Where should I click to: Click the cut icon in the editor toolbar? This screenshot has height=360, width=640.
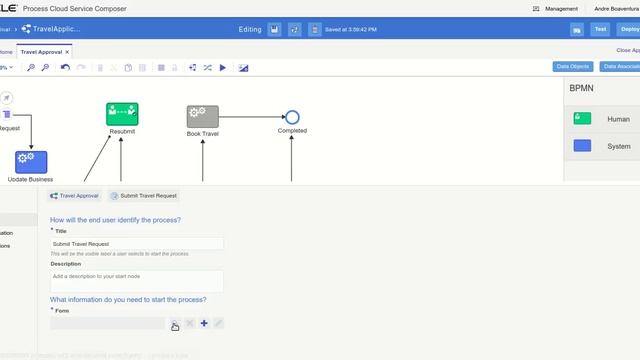[114, 68]
